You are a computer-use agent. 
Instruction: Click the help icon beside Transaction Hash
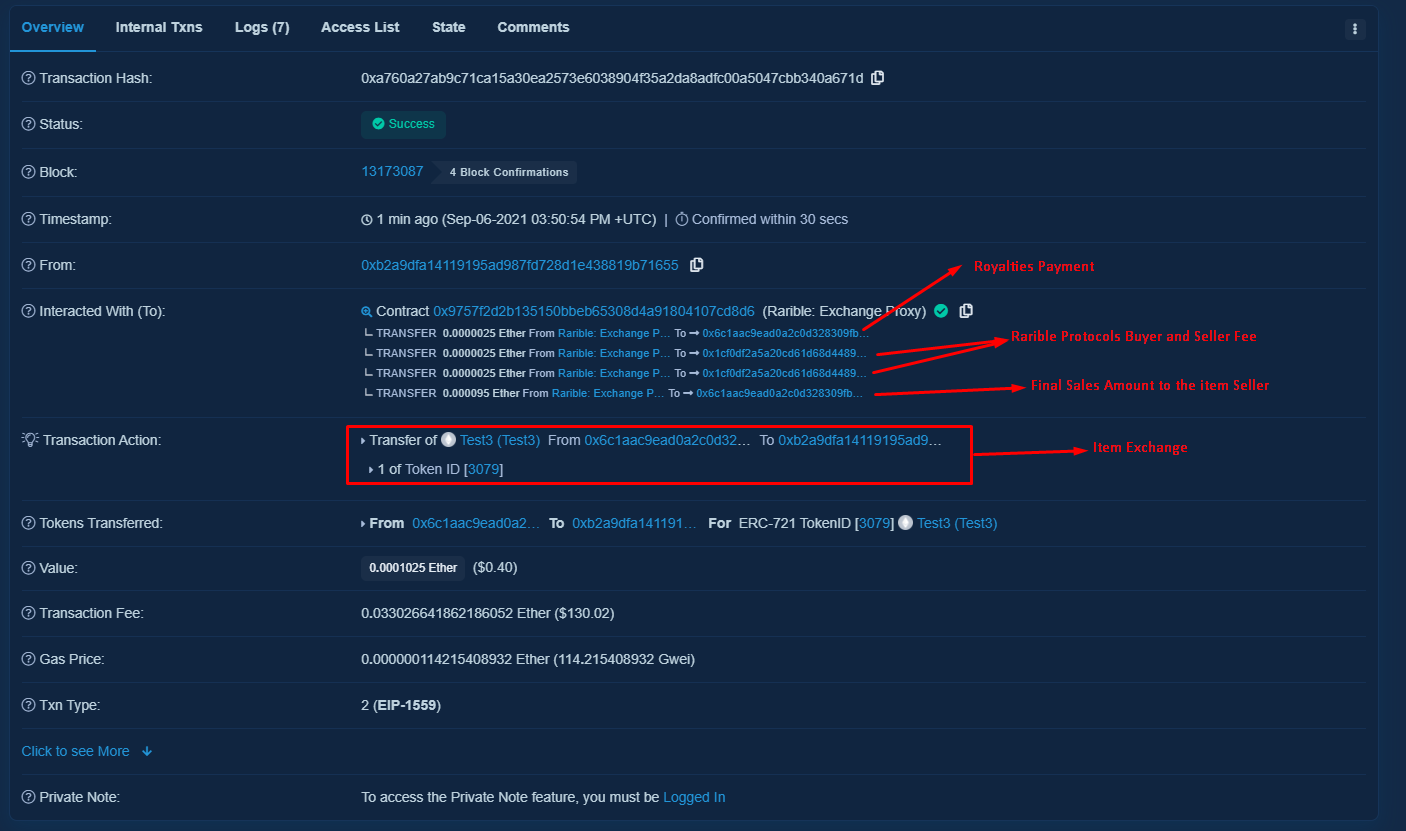(29, 78)
